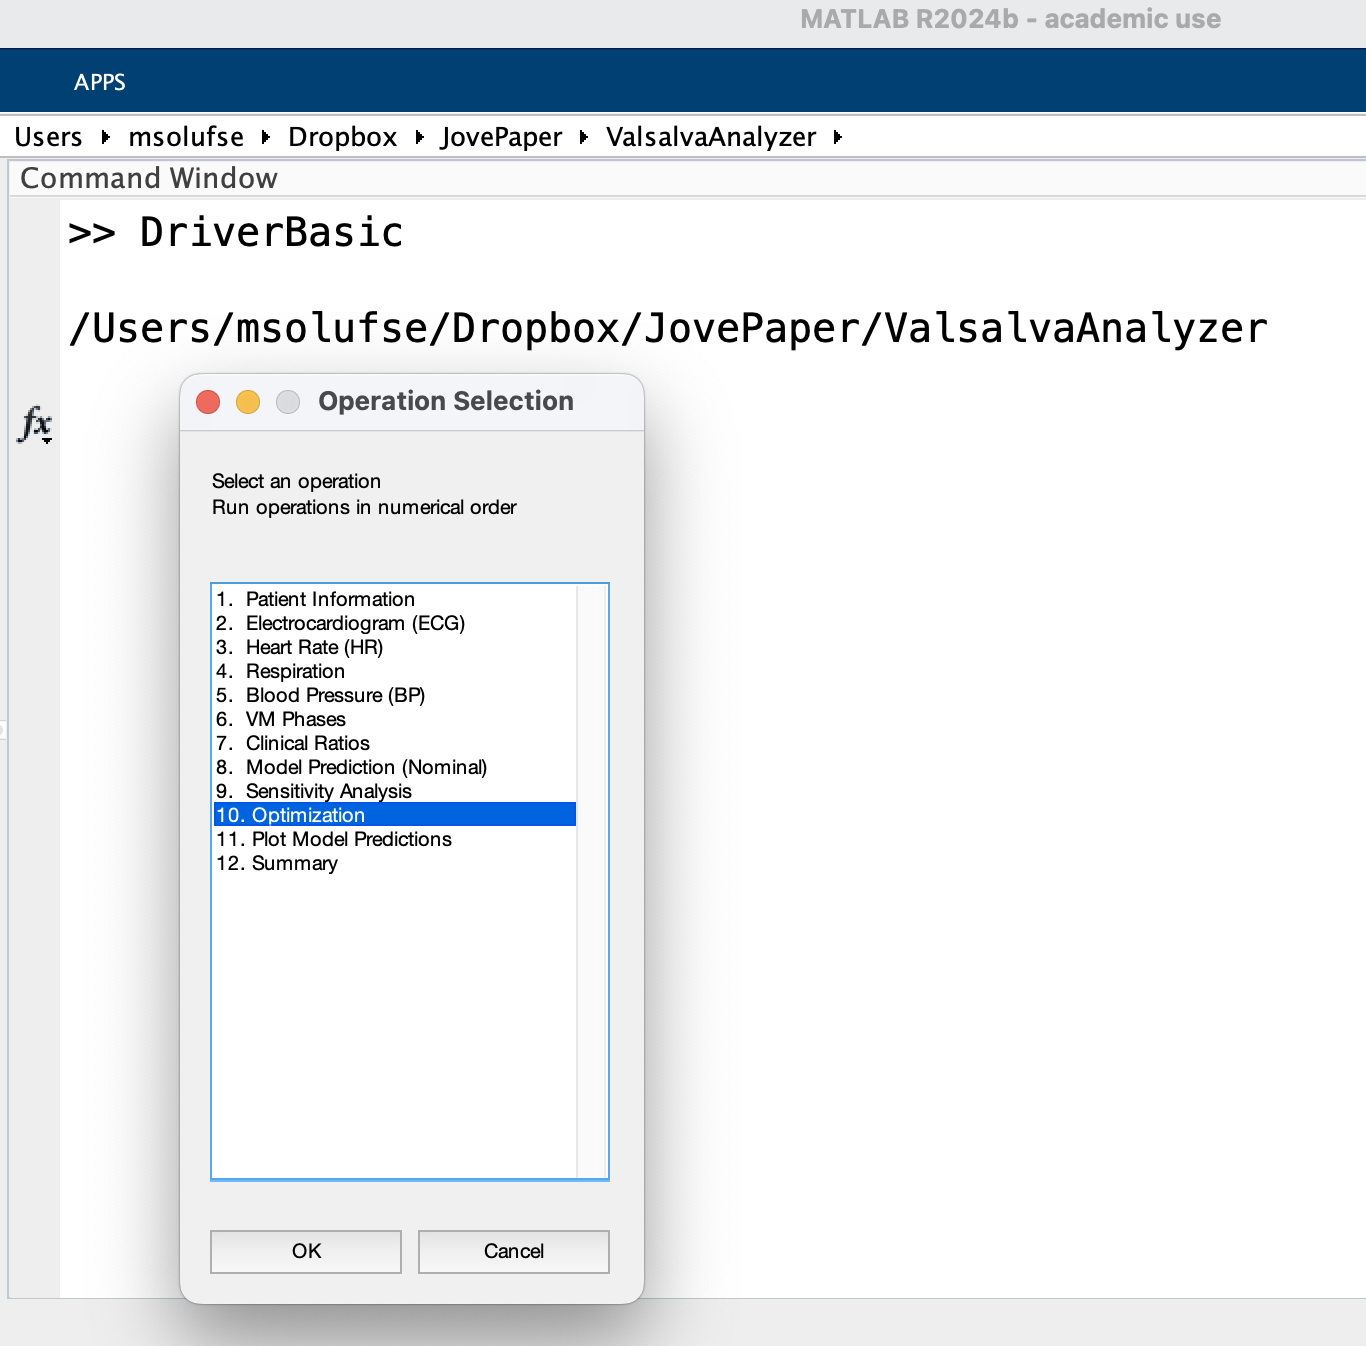The width and height of the screenshot is (1366, 1346).
Task: Select Plot Model Predictions entry
Action: click(x=351, y=839)
